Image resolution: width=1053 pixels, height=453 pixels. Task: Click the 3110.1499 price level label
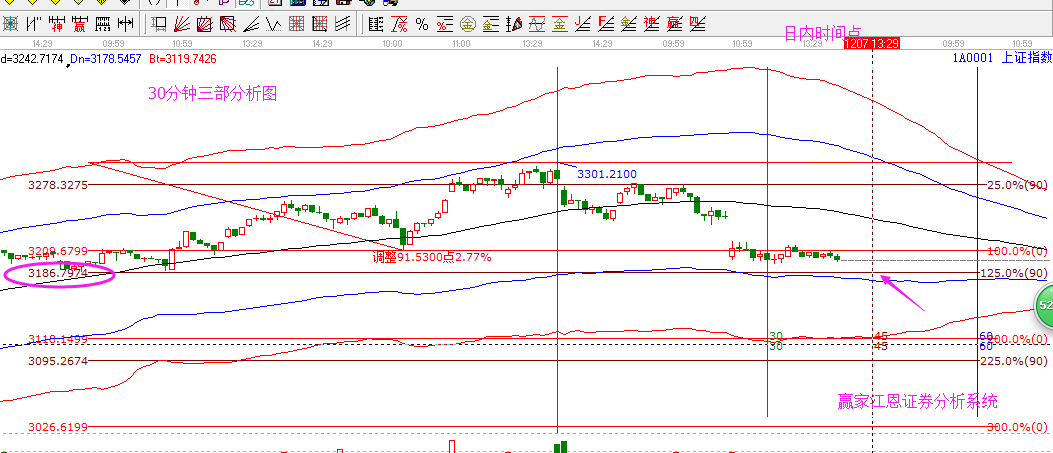click(x=58, y=340)
